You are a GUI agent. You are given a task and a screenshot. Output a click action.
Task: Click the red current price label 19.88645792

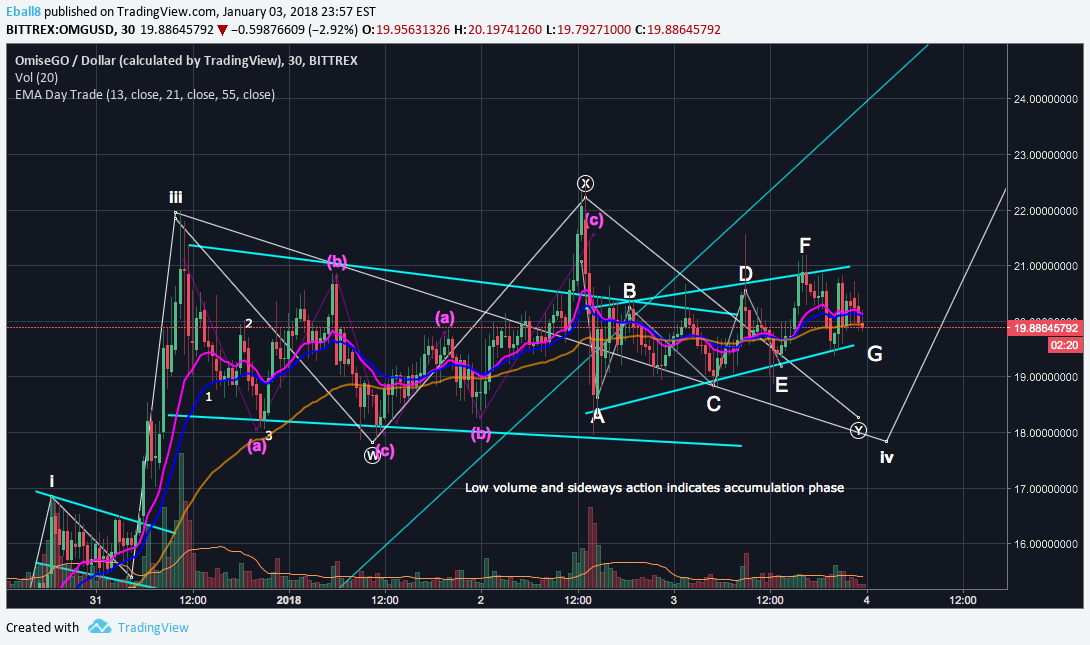pos(1046,328)
